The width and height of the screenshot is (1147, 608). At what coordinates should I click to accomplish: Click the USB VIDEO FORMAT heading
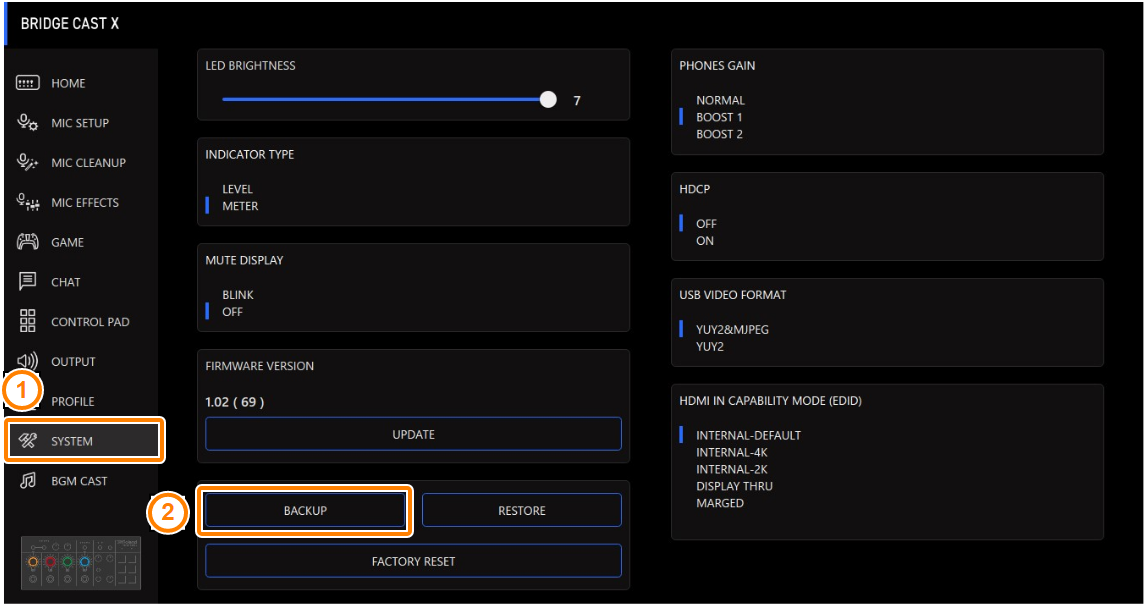pyautogui.click(x=732, y=295)
